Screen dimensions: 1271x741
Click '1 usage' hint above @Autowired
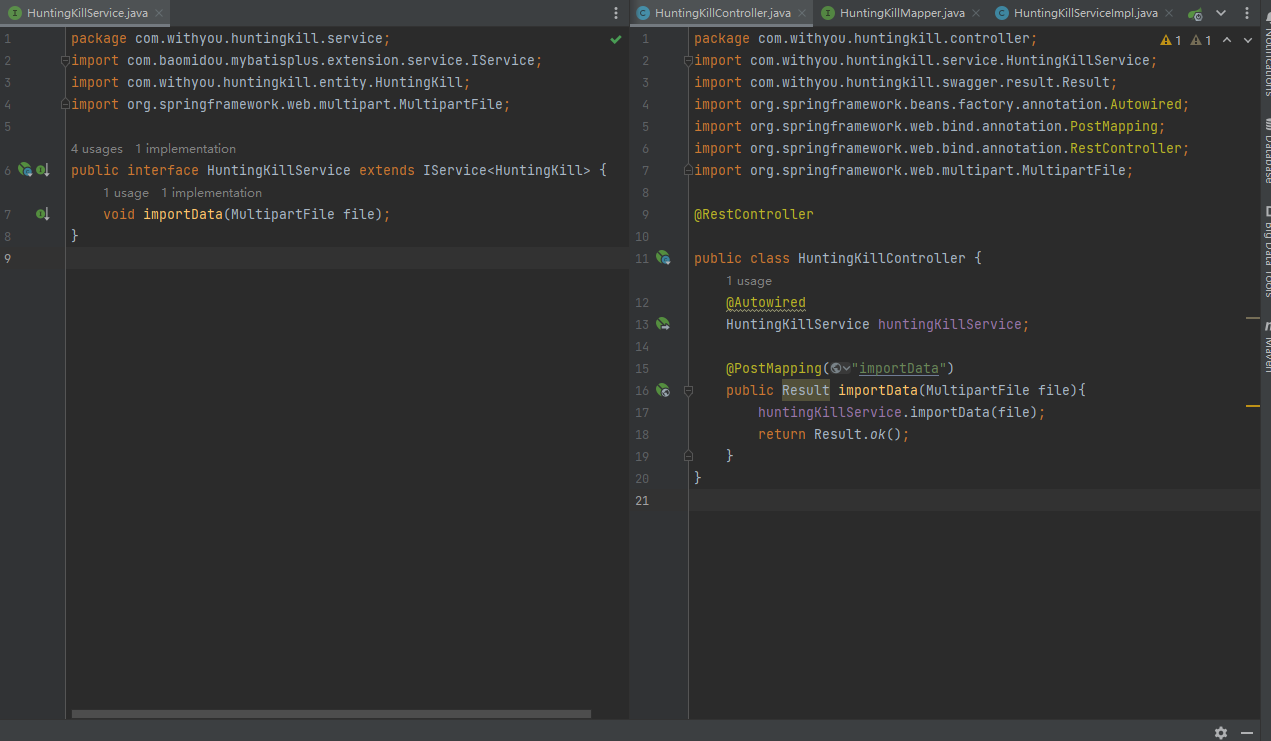[749, 281]
